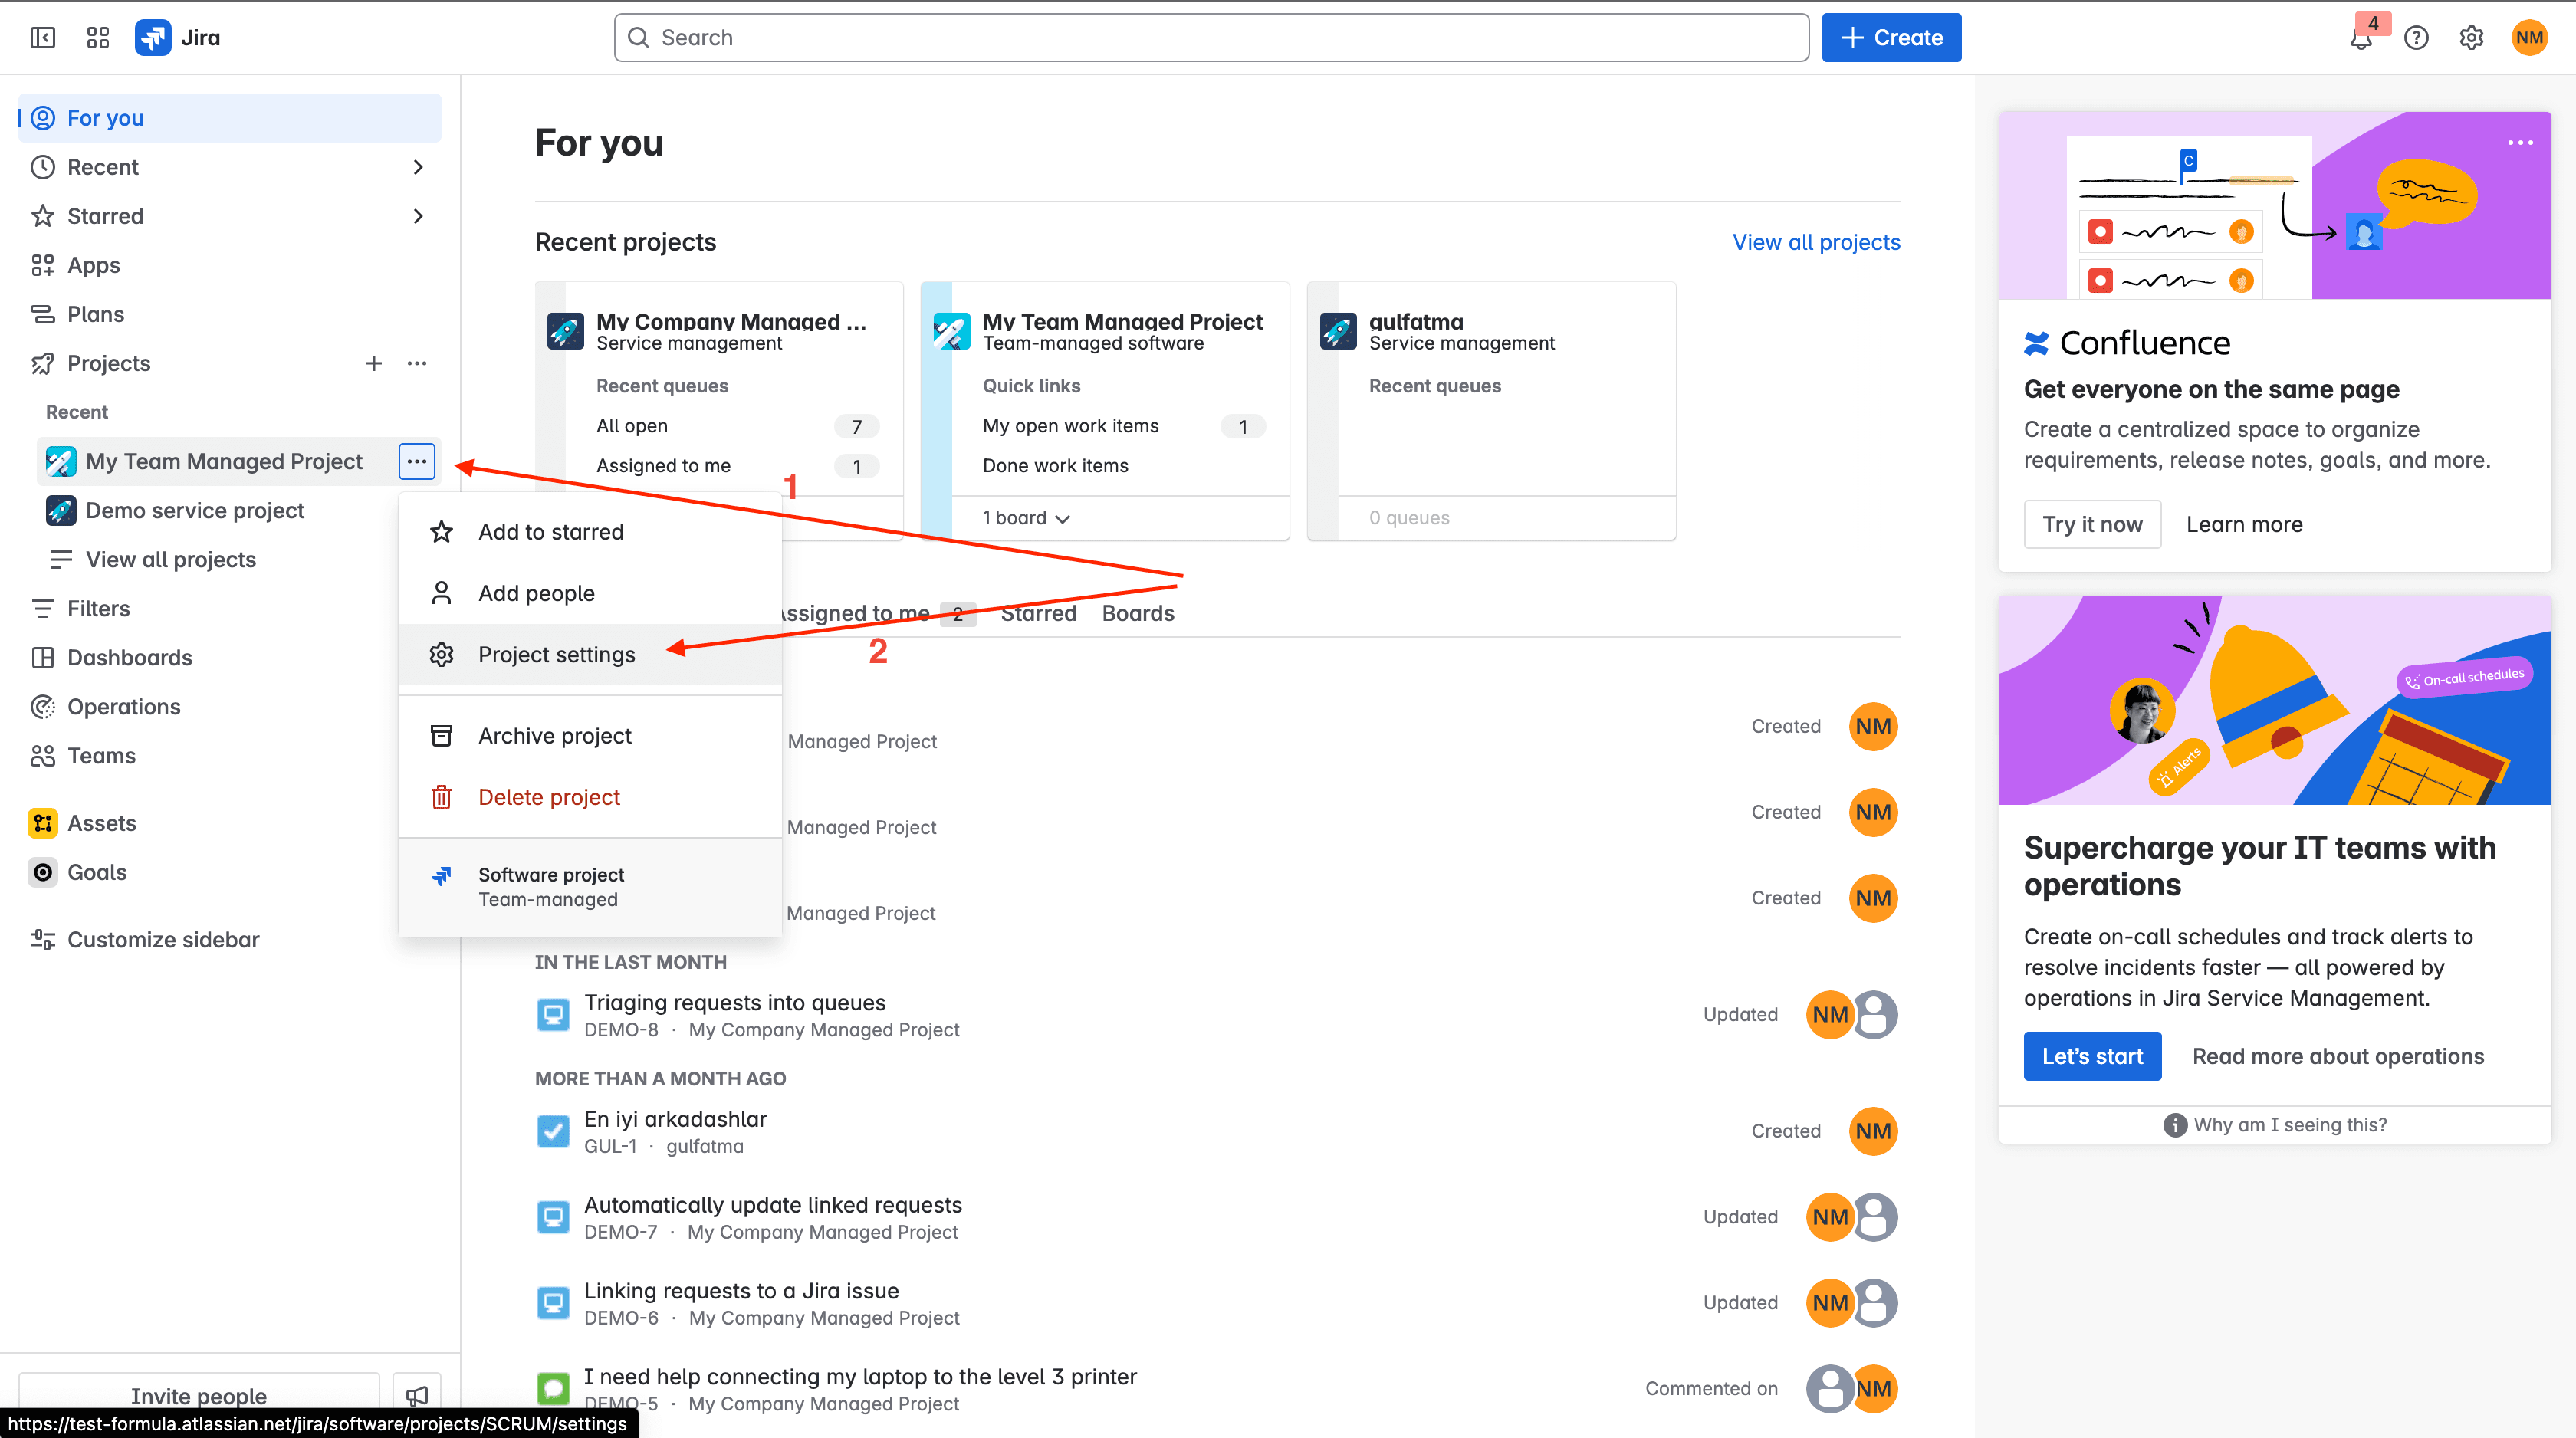Open Read more about operations
The width and height of the screenshot is (2576, 1438).
2338,1056
